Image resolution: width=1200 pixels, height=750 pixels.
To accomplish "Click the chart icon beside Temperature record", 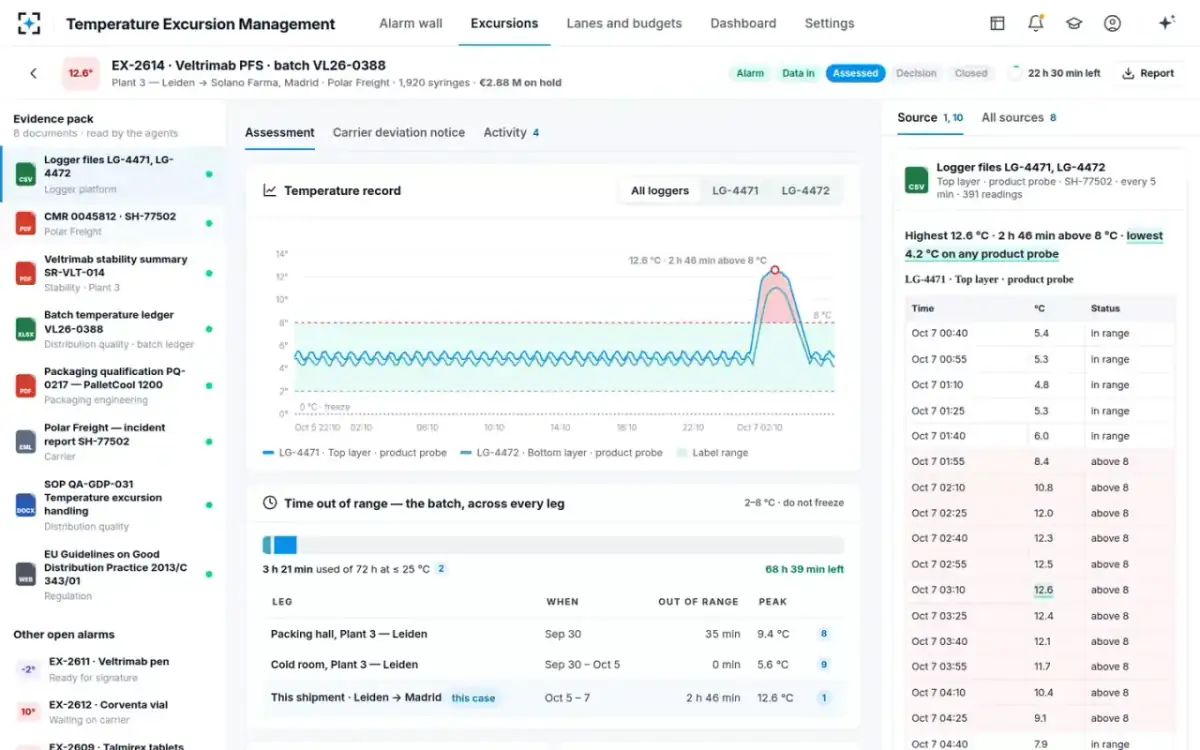I will coord(270,190).
